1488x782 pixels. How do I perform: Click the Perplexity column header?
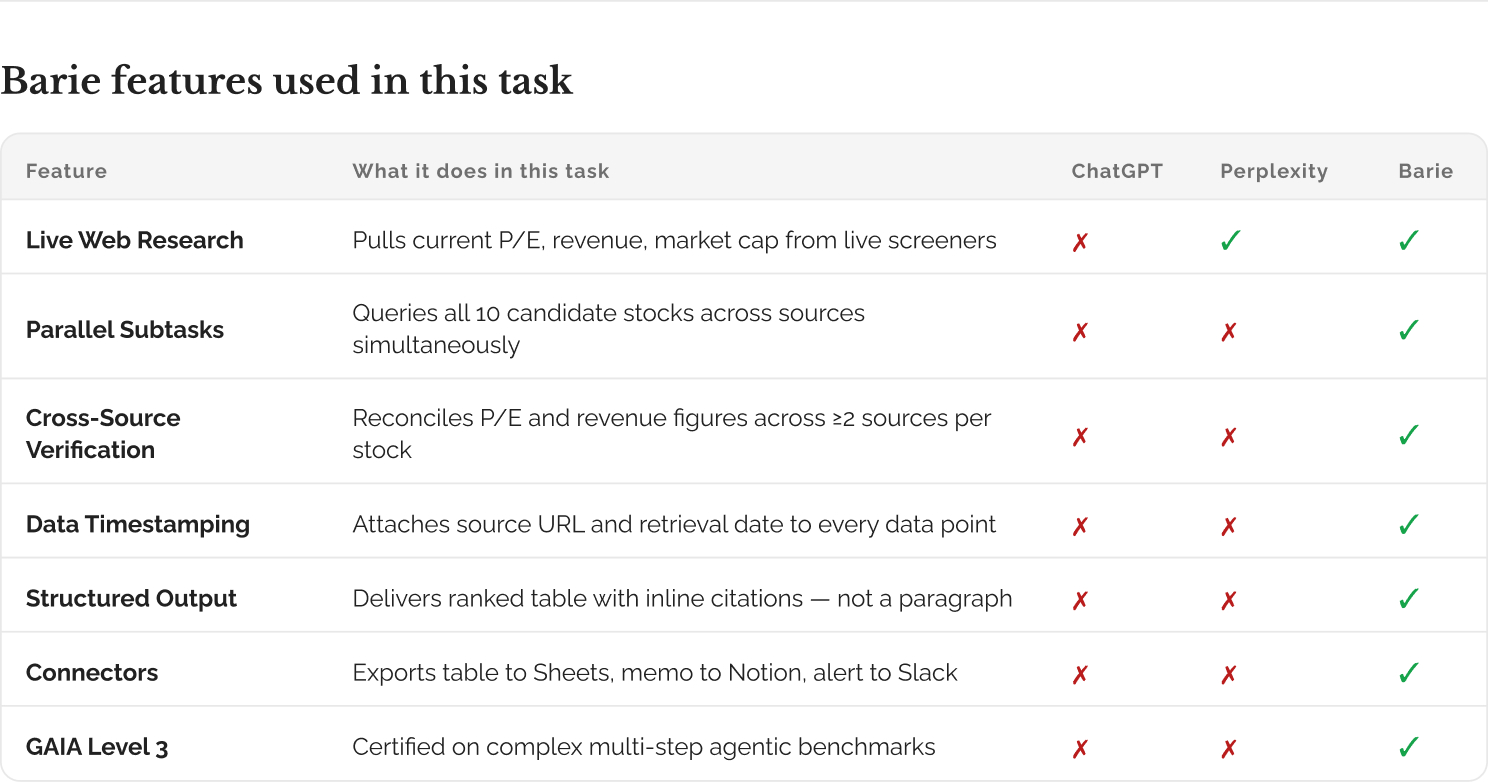[1274, 171]
